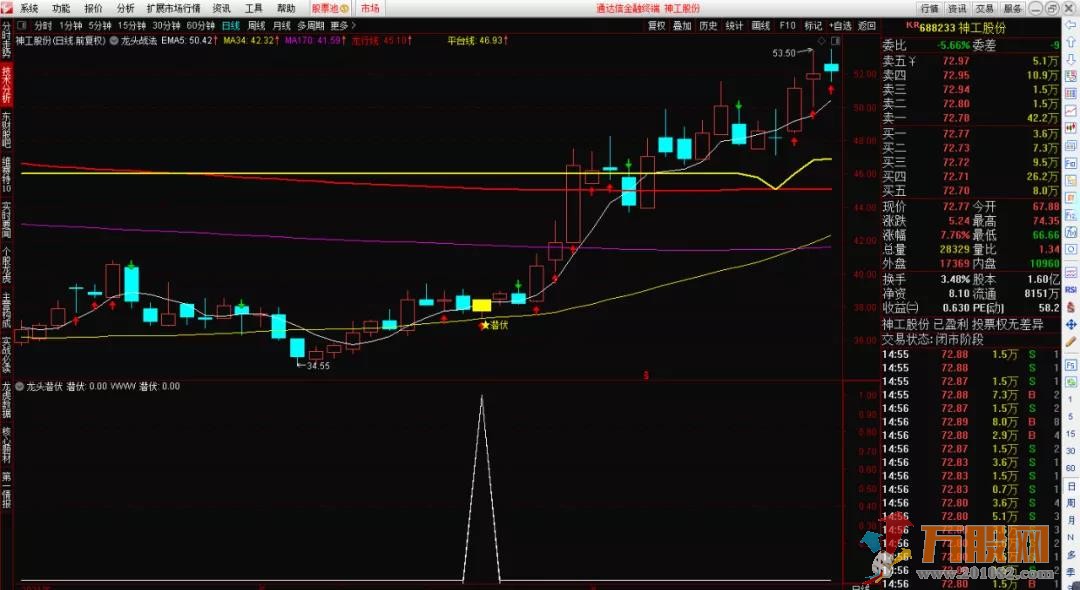This screenshot has height=590, width=1080.
Task: Click the 688233 神工股份 stock title
Action: click(964, 28)
